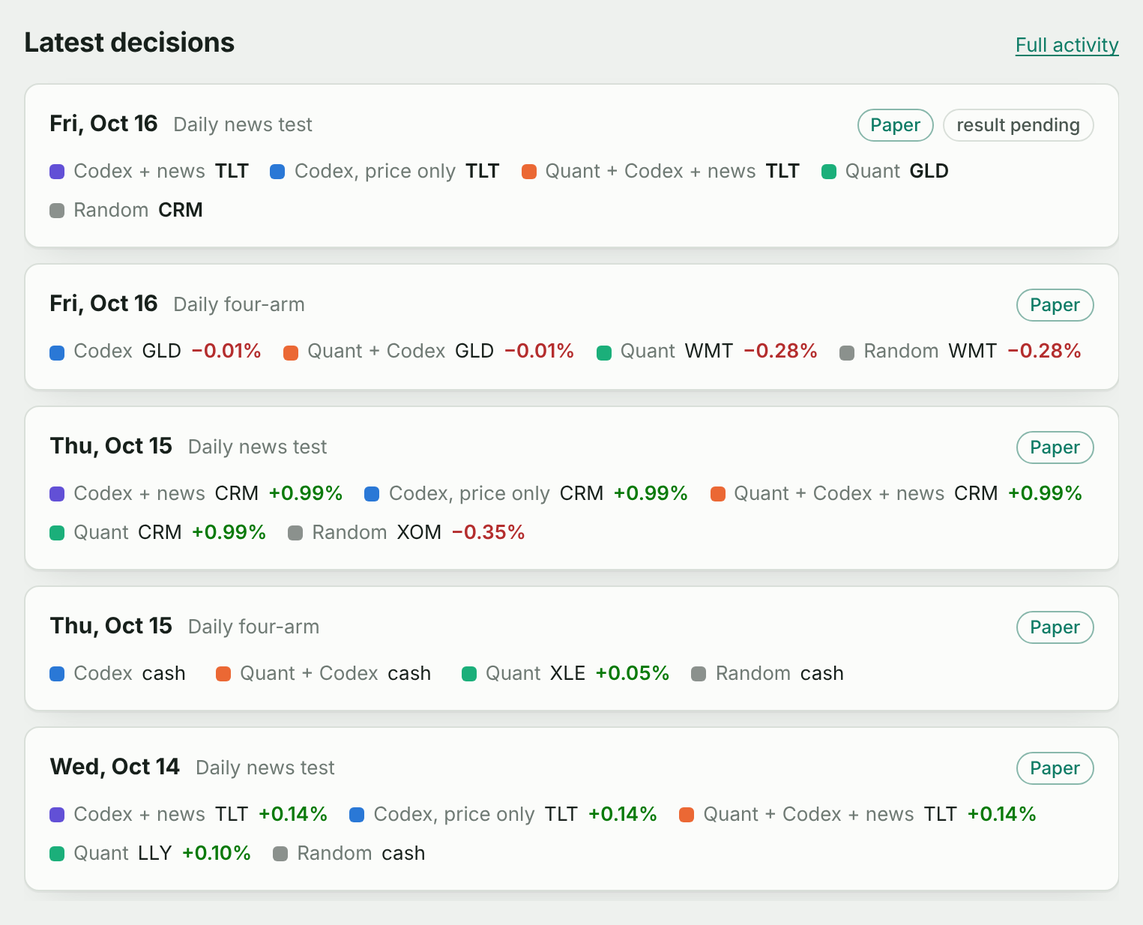Click gray swatch beside Random cash, Oct 15
This screenshot has height=925, width=1143.
pyautogui.click(x=698, y=674)
